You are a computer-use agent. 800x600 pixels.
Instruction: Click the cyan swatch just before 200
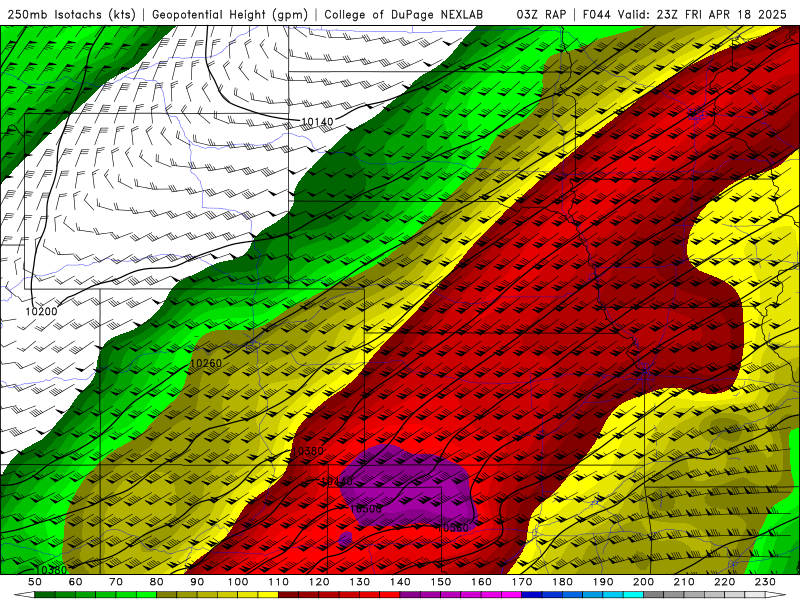pos(633,595)
